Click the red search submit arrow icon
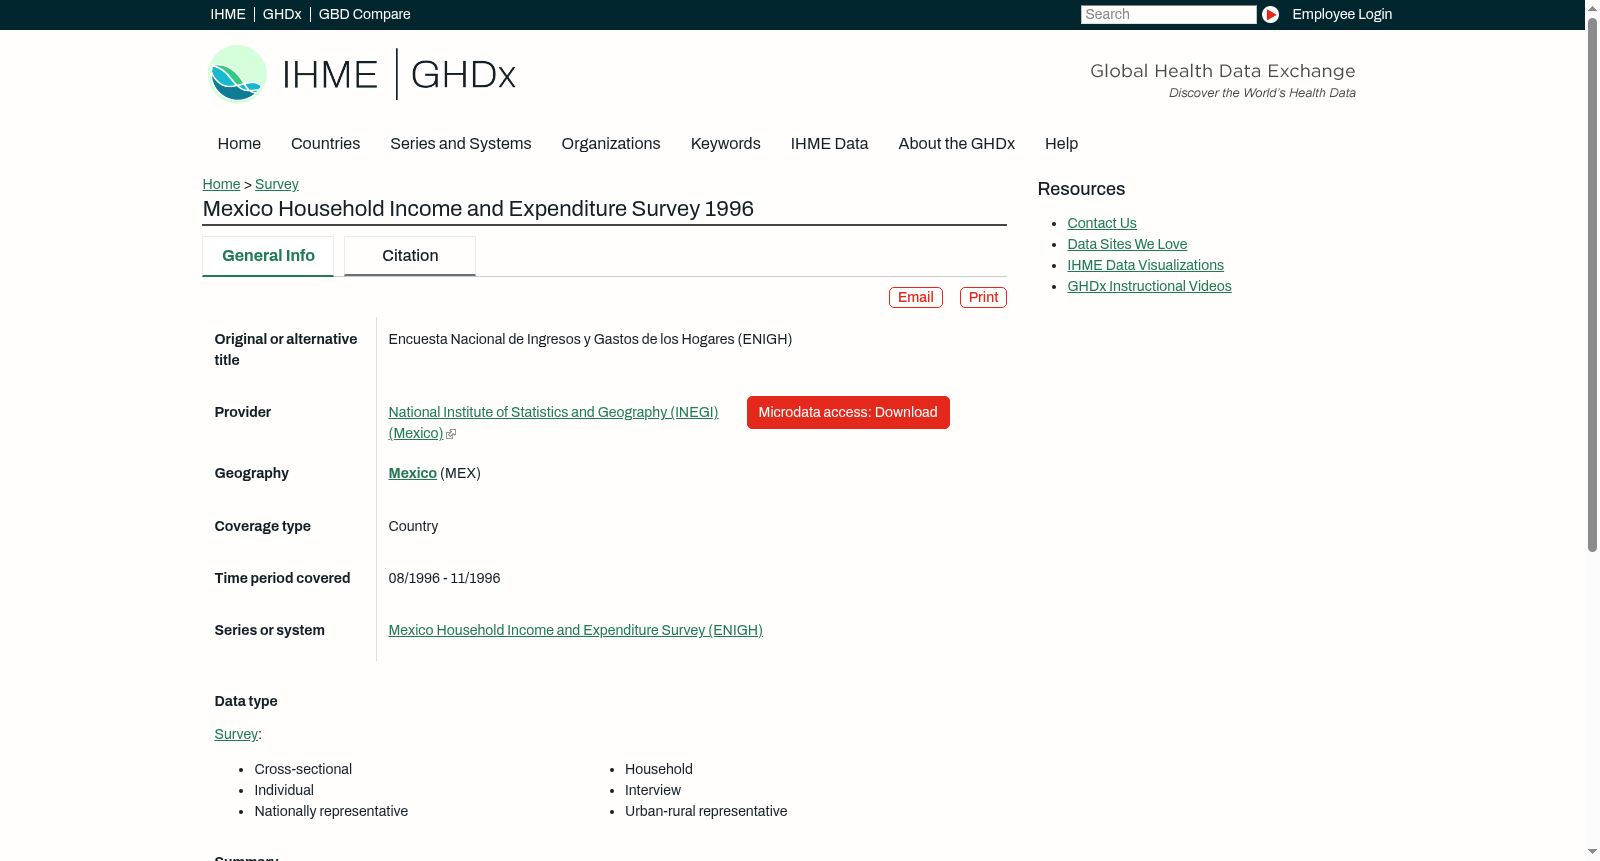 (x=1270, y=14)
